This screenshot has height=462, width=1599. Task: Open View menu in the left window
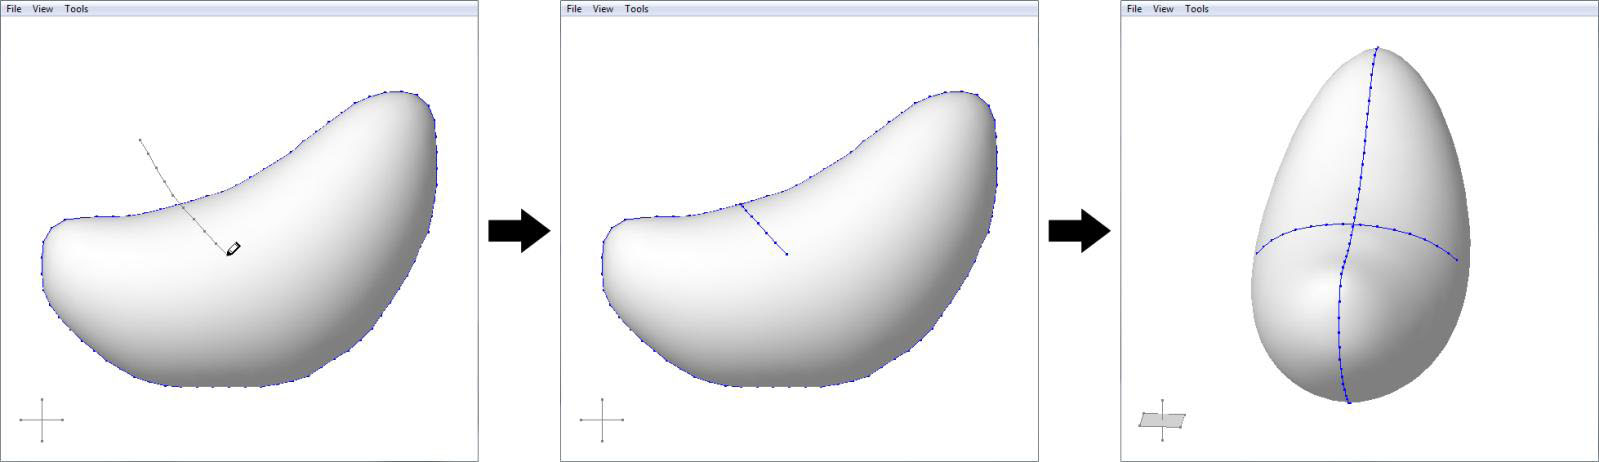[43, 9]
